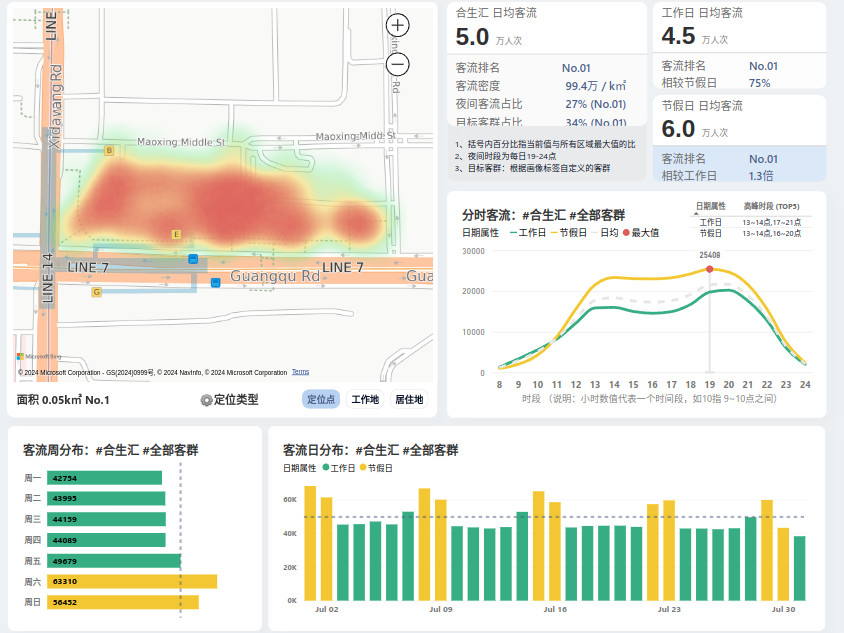Select the 周四 bar showing 44089

tap(106, 540)
